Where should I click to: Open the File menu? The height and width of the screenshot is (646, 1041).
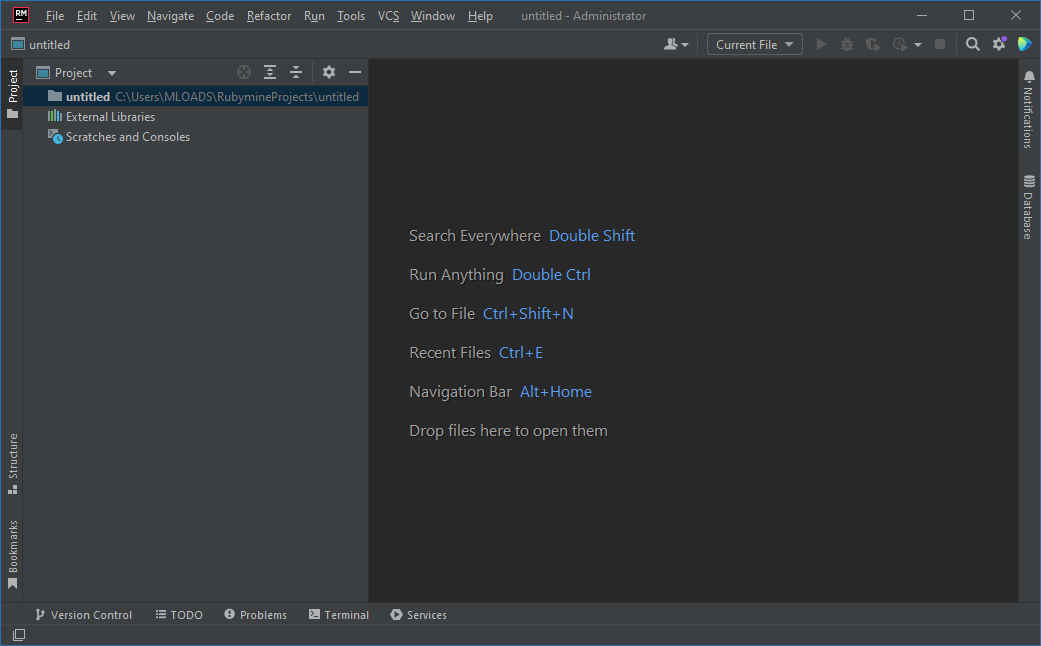coord(54,15)
